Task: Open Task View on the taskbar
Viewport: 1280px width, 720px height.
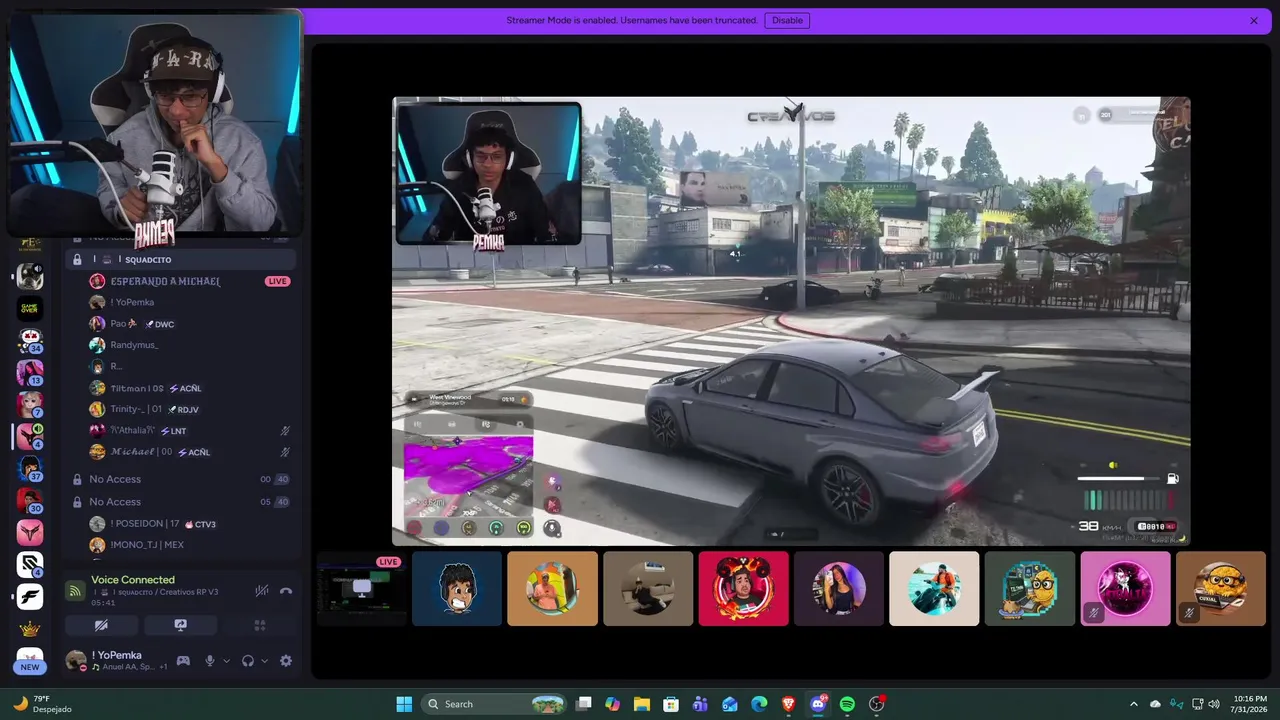Action: pos(584,704)
